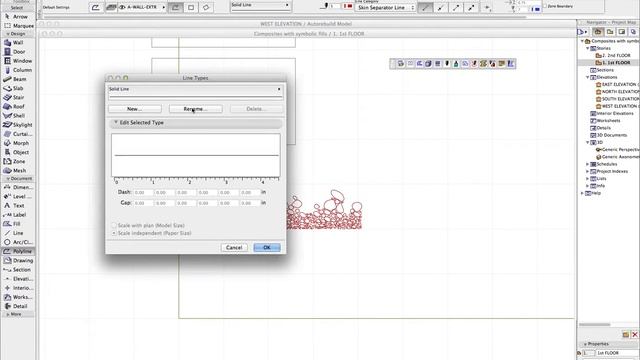Viewport: 640px width, 360px height.
Task: Open WEST ELEVATION in navigator
Action: point(618,106)
